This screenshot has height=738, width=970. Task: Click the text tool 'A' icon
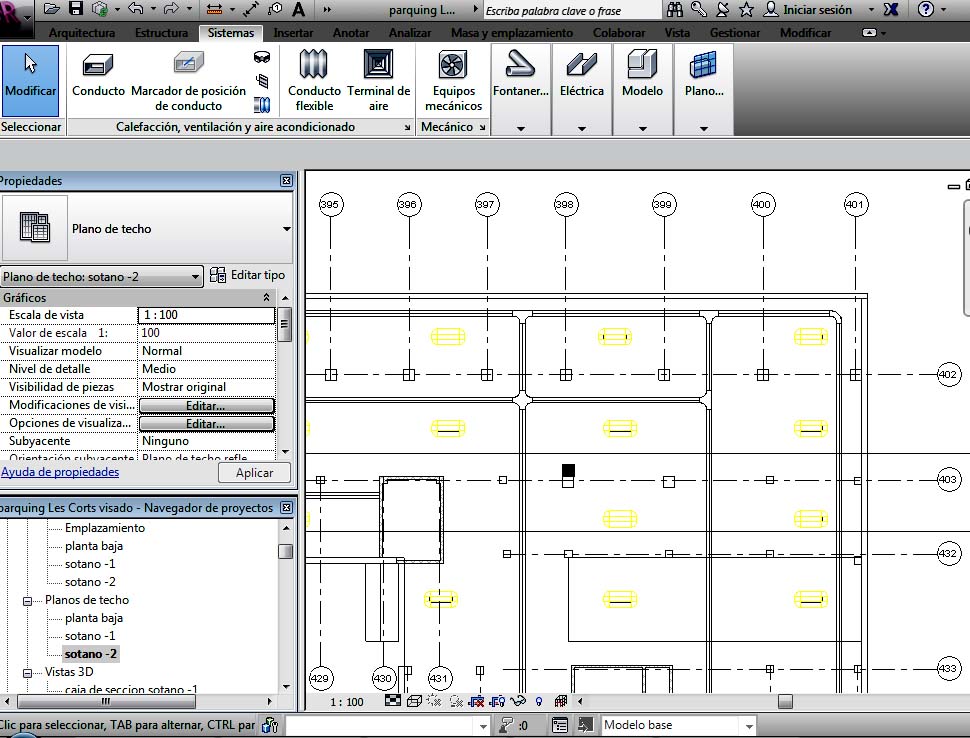(298, 10)
